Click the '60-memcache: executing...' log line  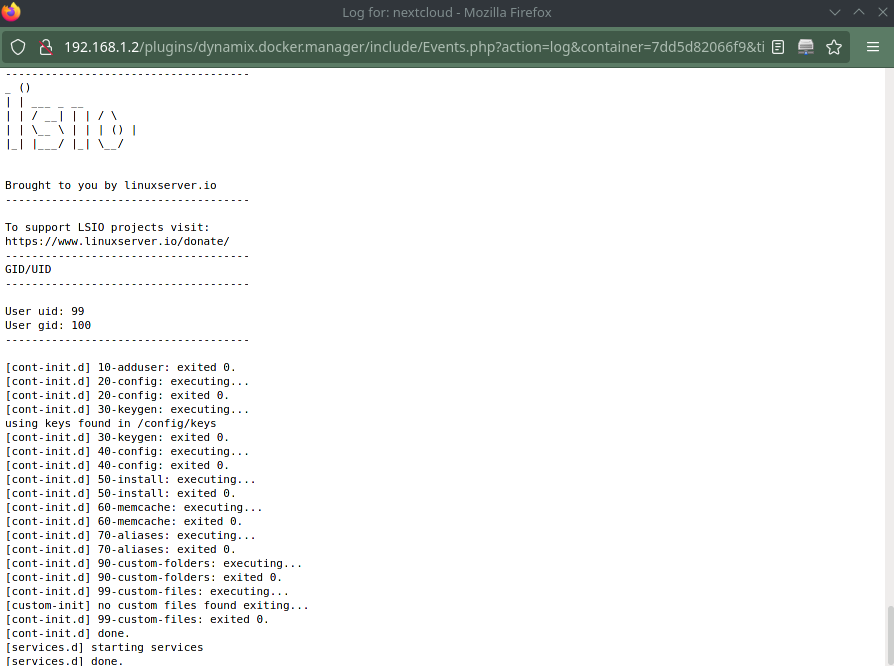pyautogui.click(x=134, y=507)
